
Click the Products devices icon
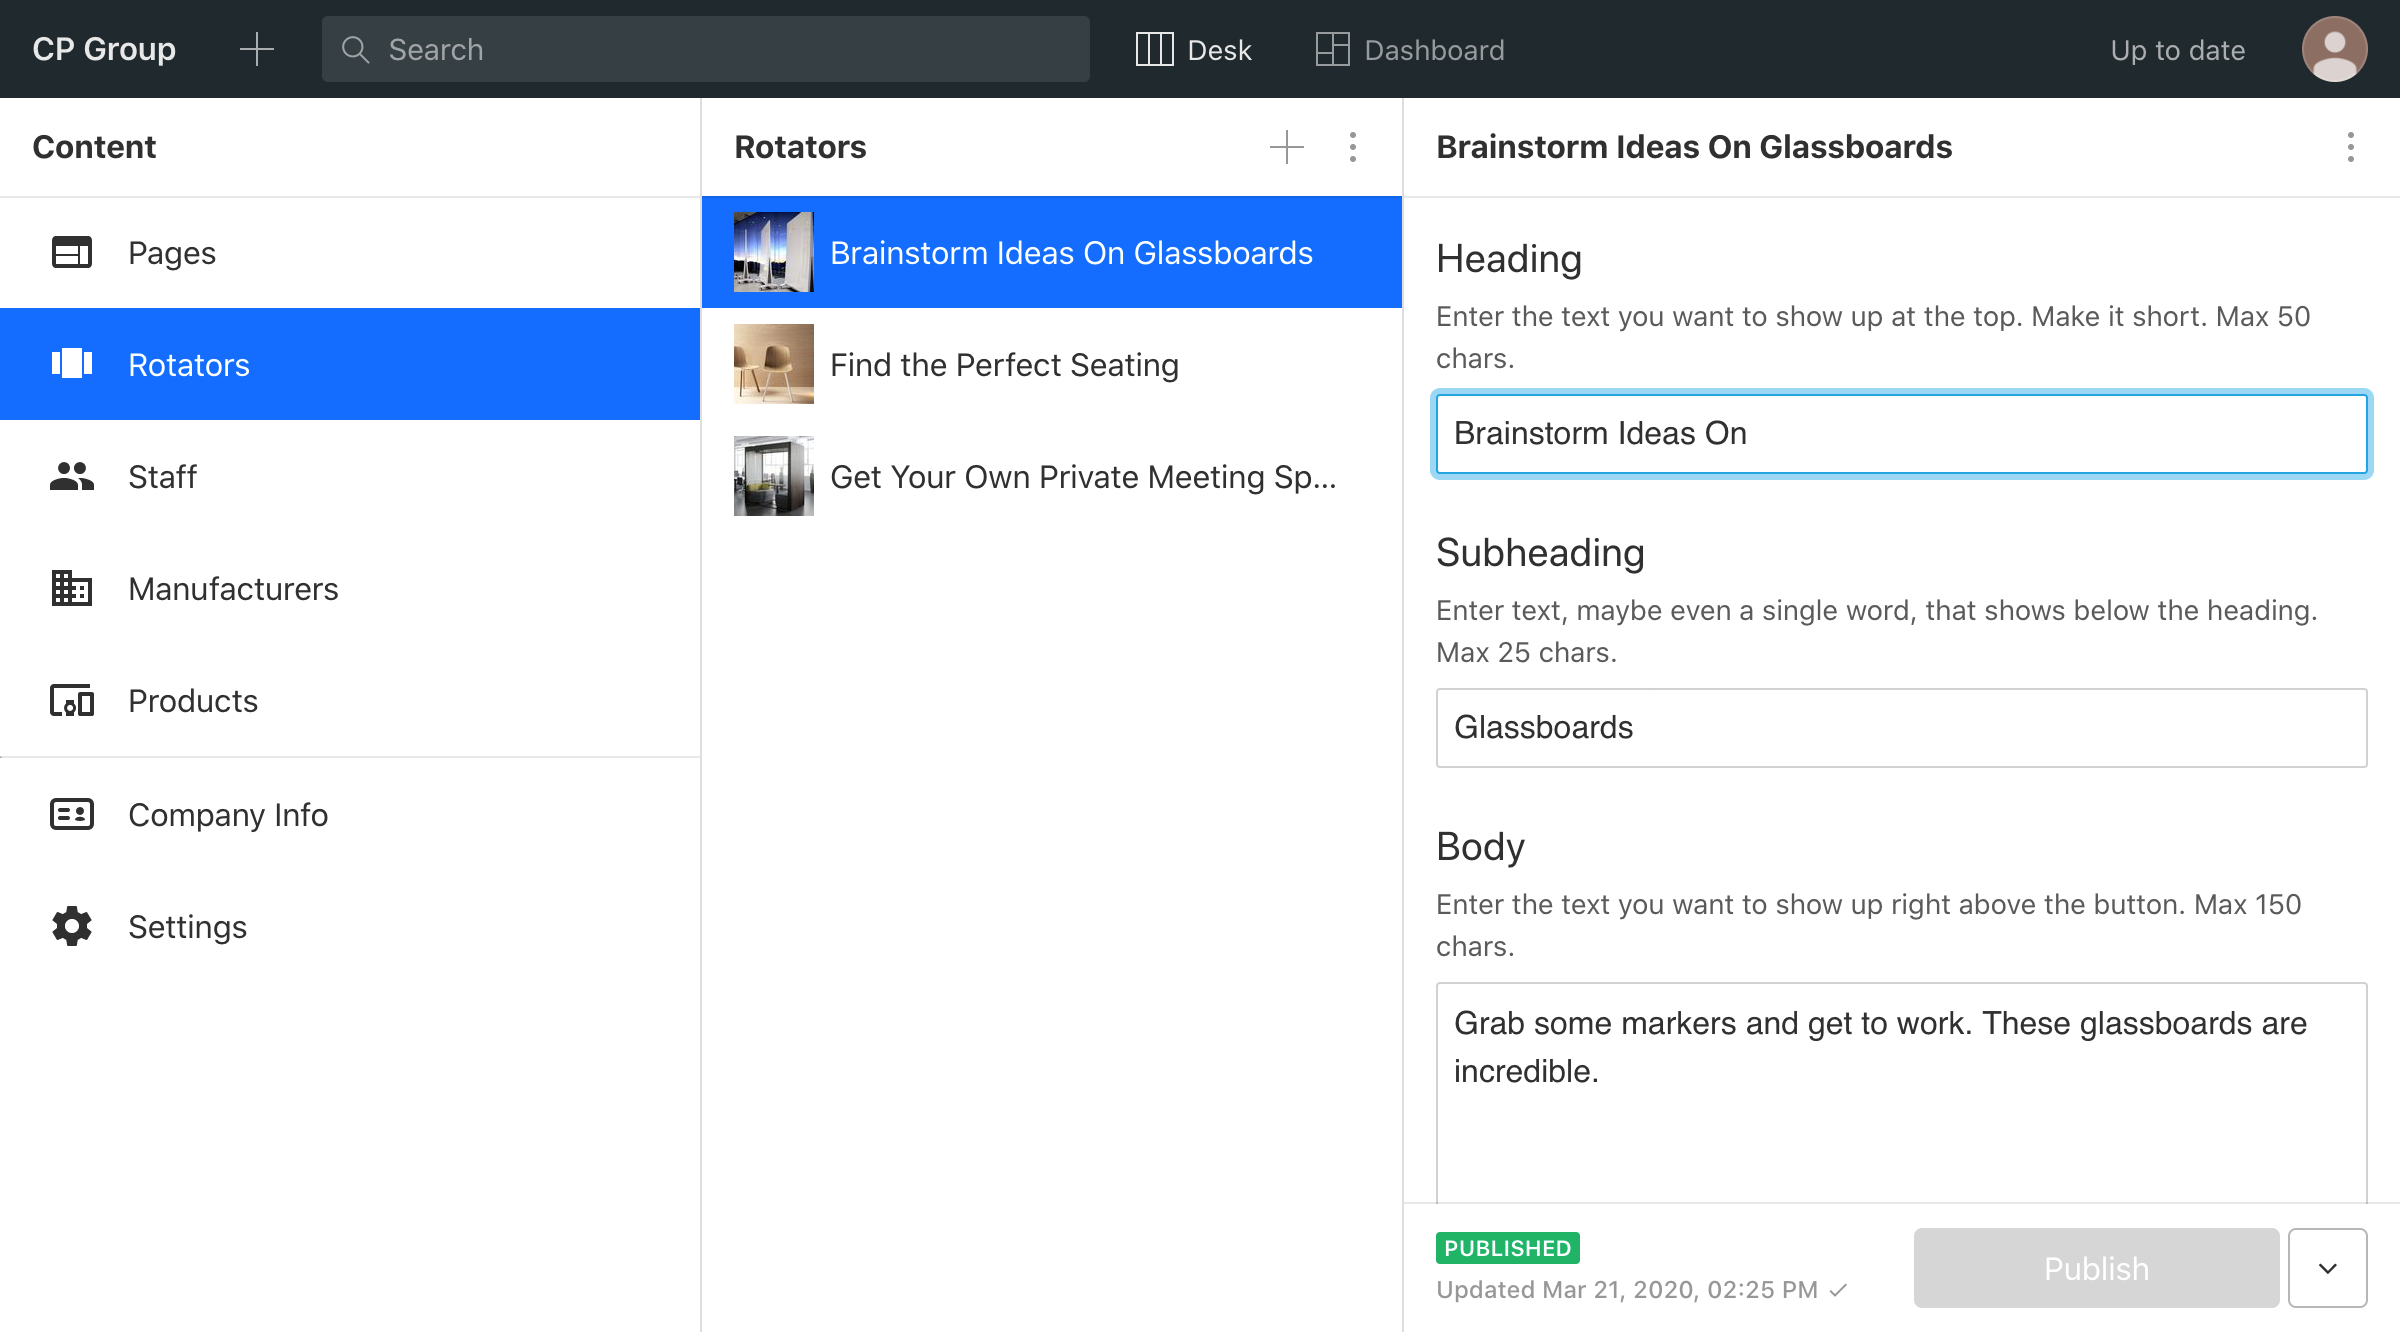coord(72,701)
